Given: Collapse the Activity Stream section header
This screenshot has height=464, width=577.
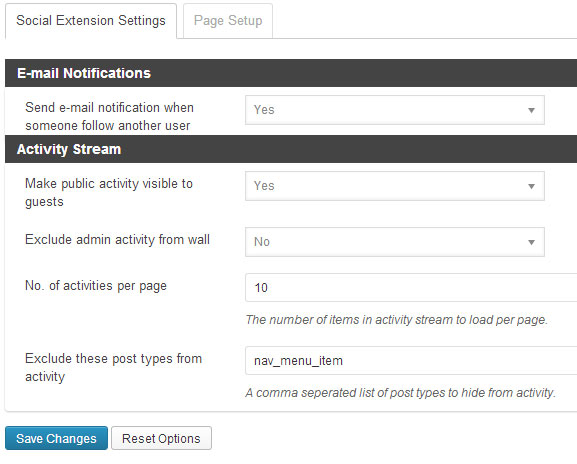Looking at the screenshot, I should click(291, 149).
